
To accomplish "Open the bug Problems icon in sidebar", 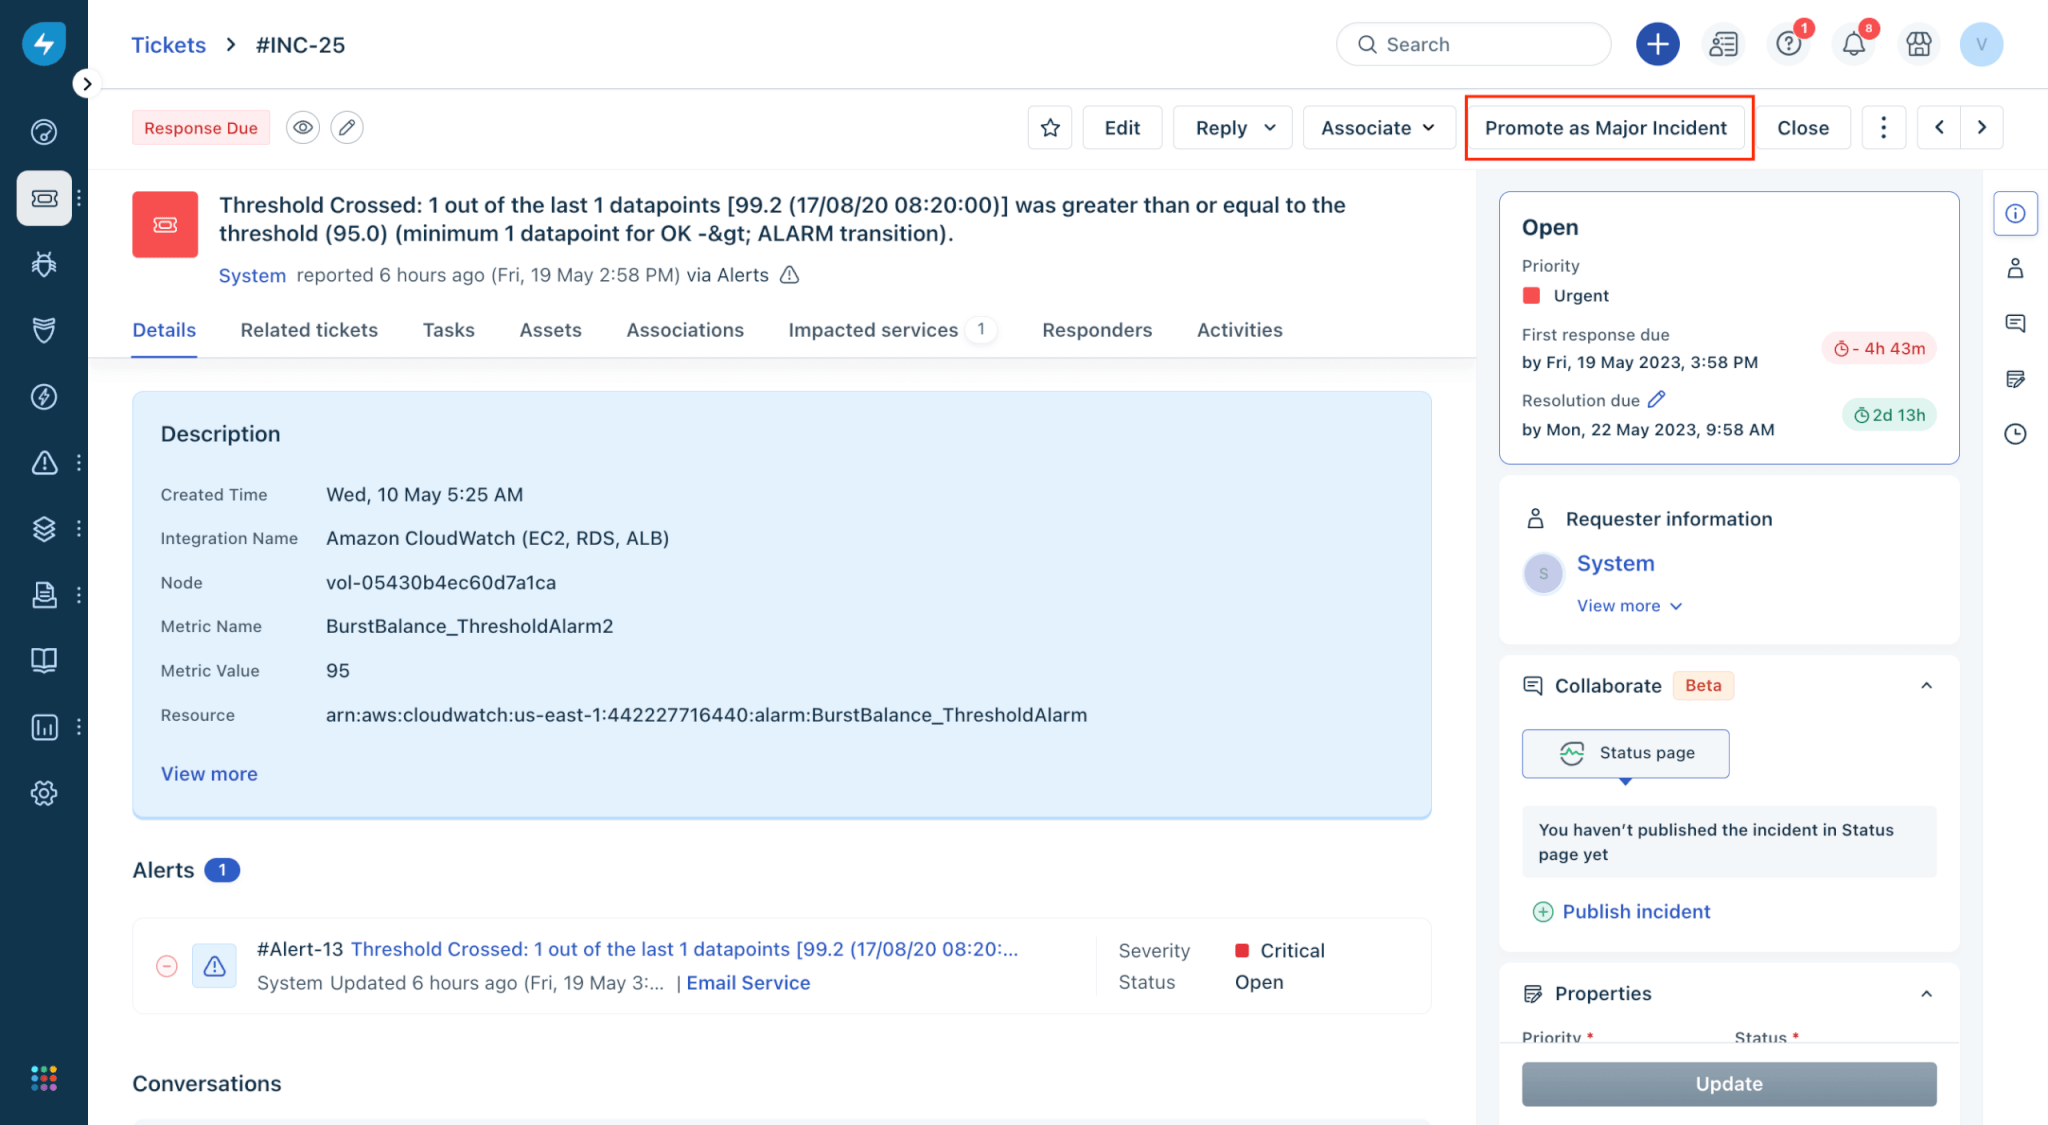I will point(44,264).
